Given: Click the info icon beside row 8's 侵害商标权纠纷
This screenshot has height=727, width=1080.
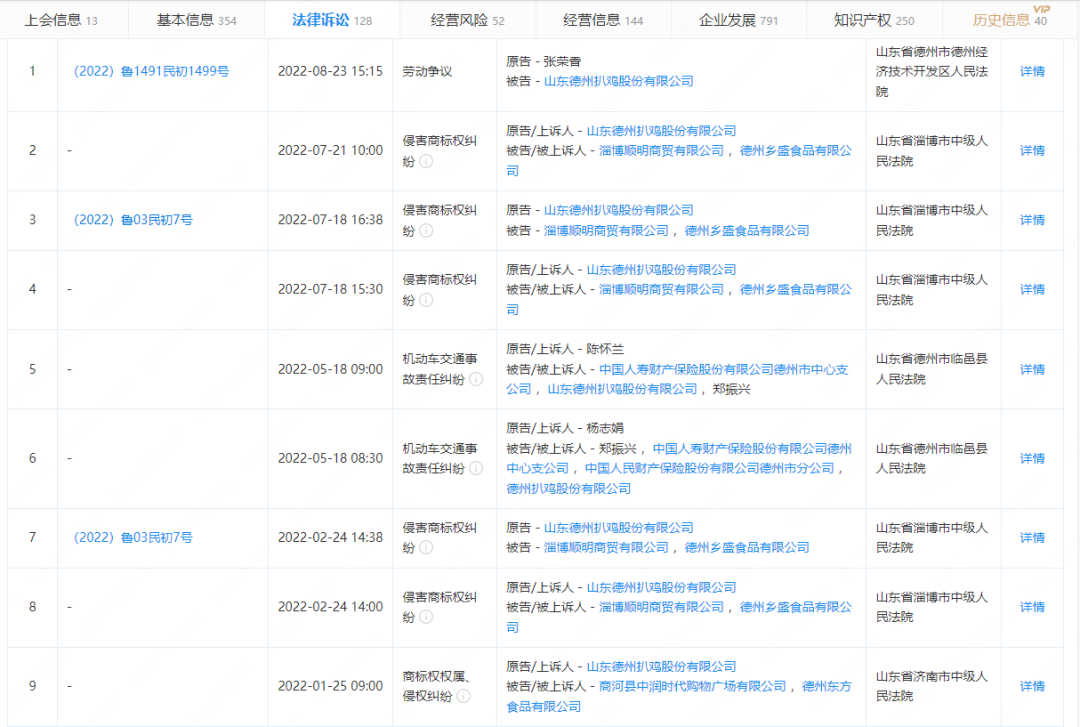Looking at the screenshot, I should [426, 616].
